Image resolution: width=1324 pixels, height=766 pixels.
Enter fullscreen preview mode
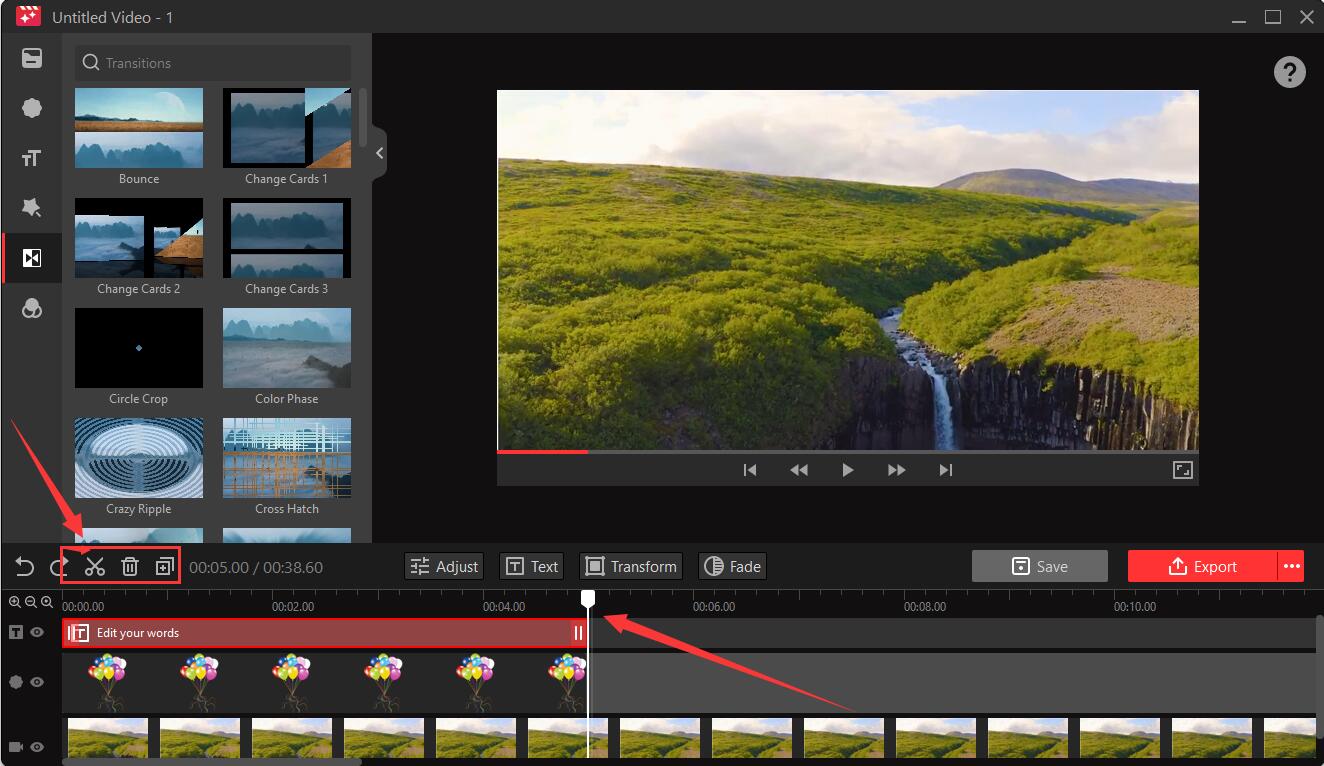pyautogui.click(x=1182, y=470)
